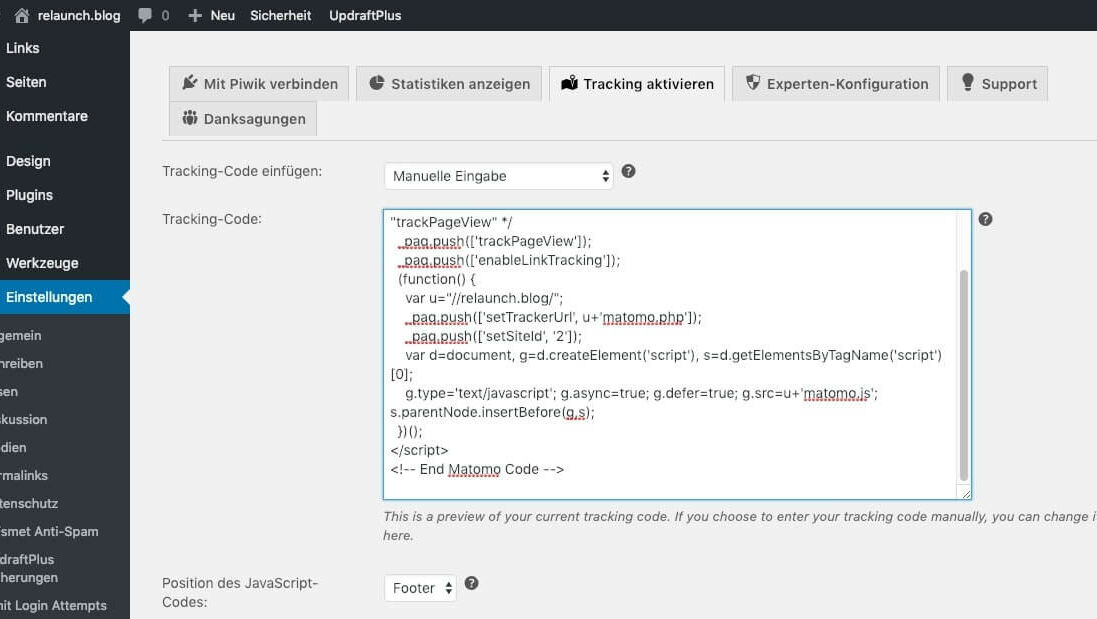1097x619 pixels.
Task: Switch to the Mit Piwik verbinden tab
Action: click(x=259, y=83)
